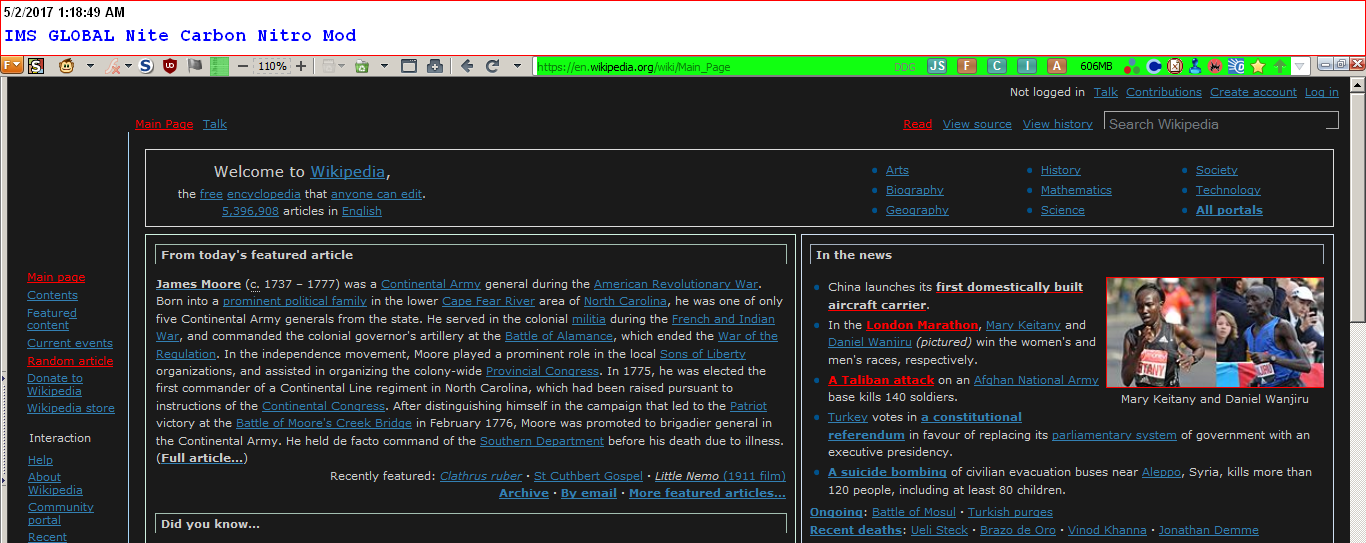Image resolution: width=1366 pixels, height=543 pixels.
Task: Click the DDG search engine label
Action: (x=905, y=67)
